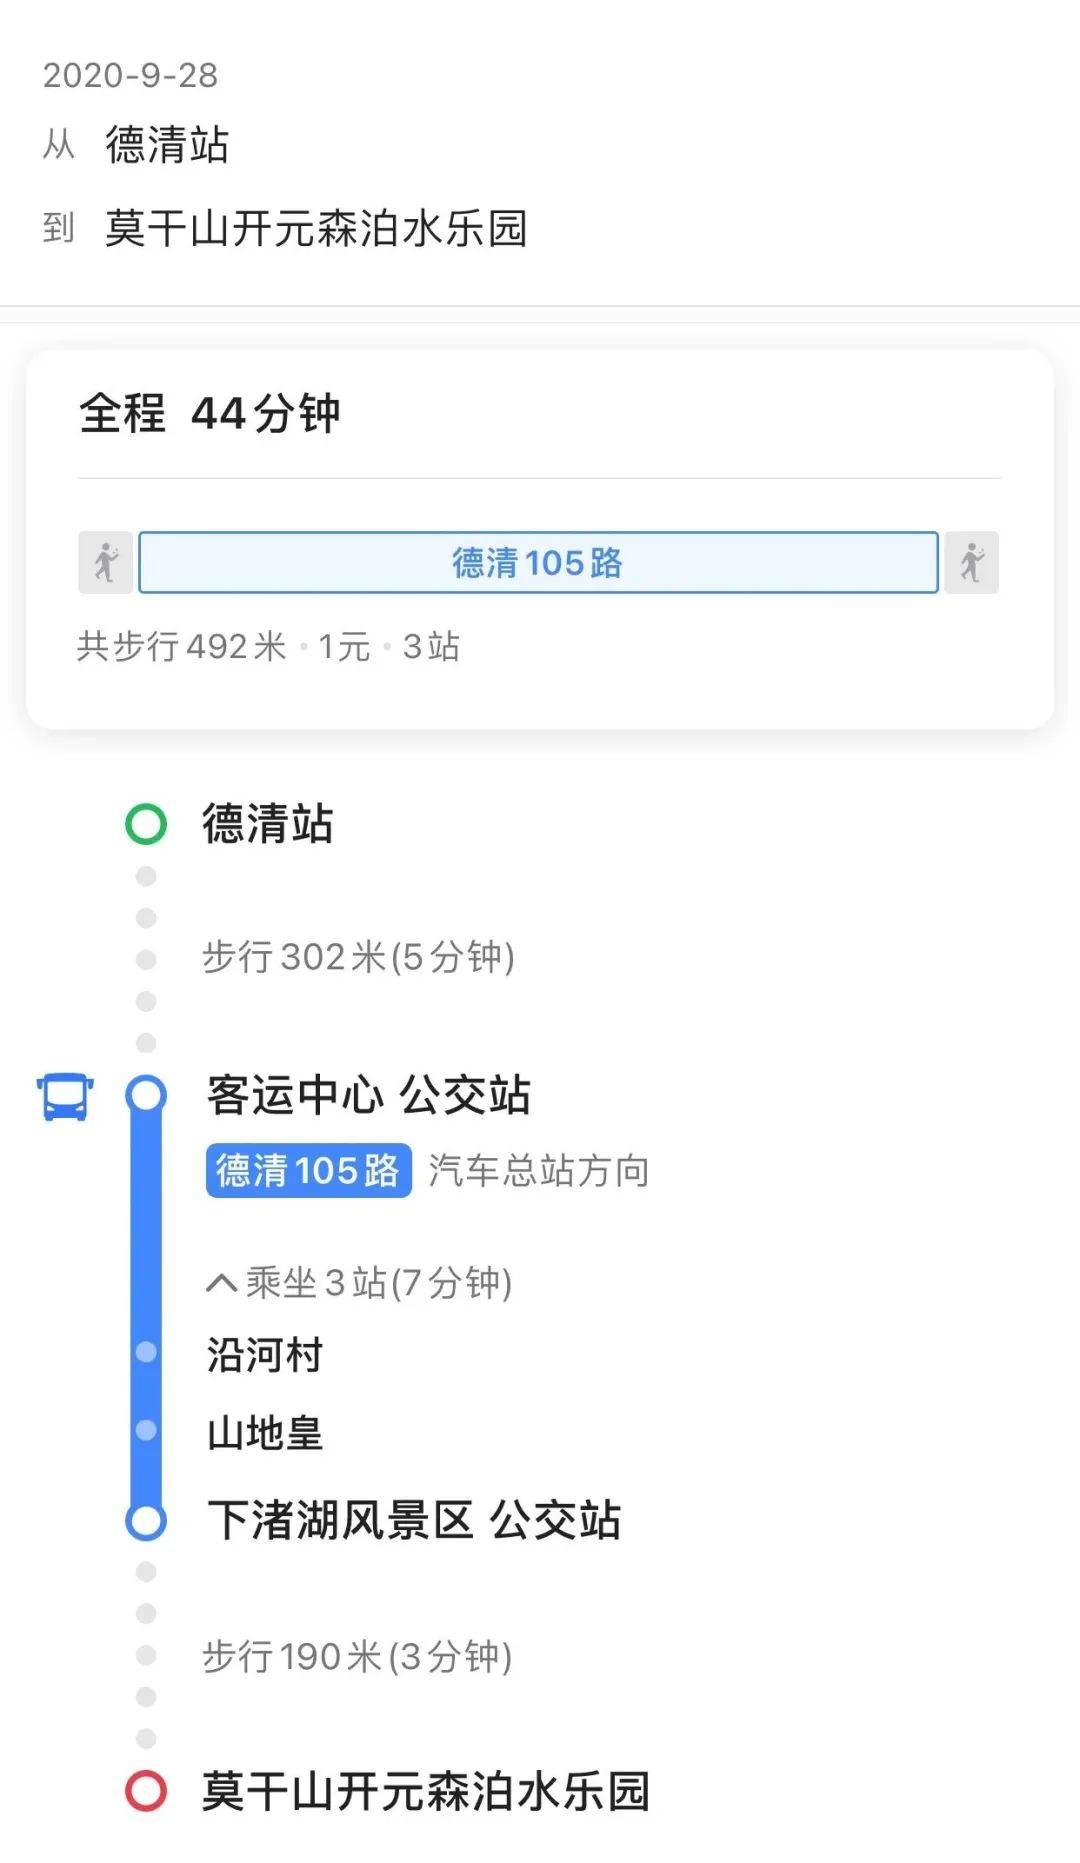The height and width of the screenshot is (1863, 1080).
Task: Click the 沿河村 stop dot on route line
Action: coord(146,1352)
